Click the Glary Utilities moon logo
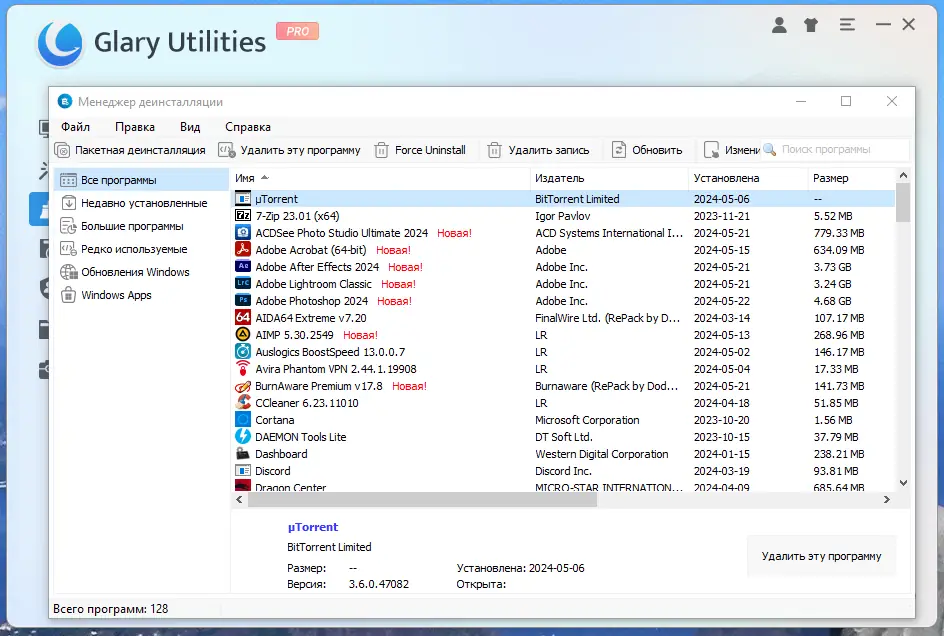The height and width of the screenshot is (636, 944). [x=59, y=43]
